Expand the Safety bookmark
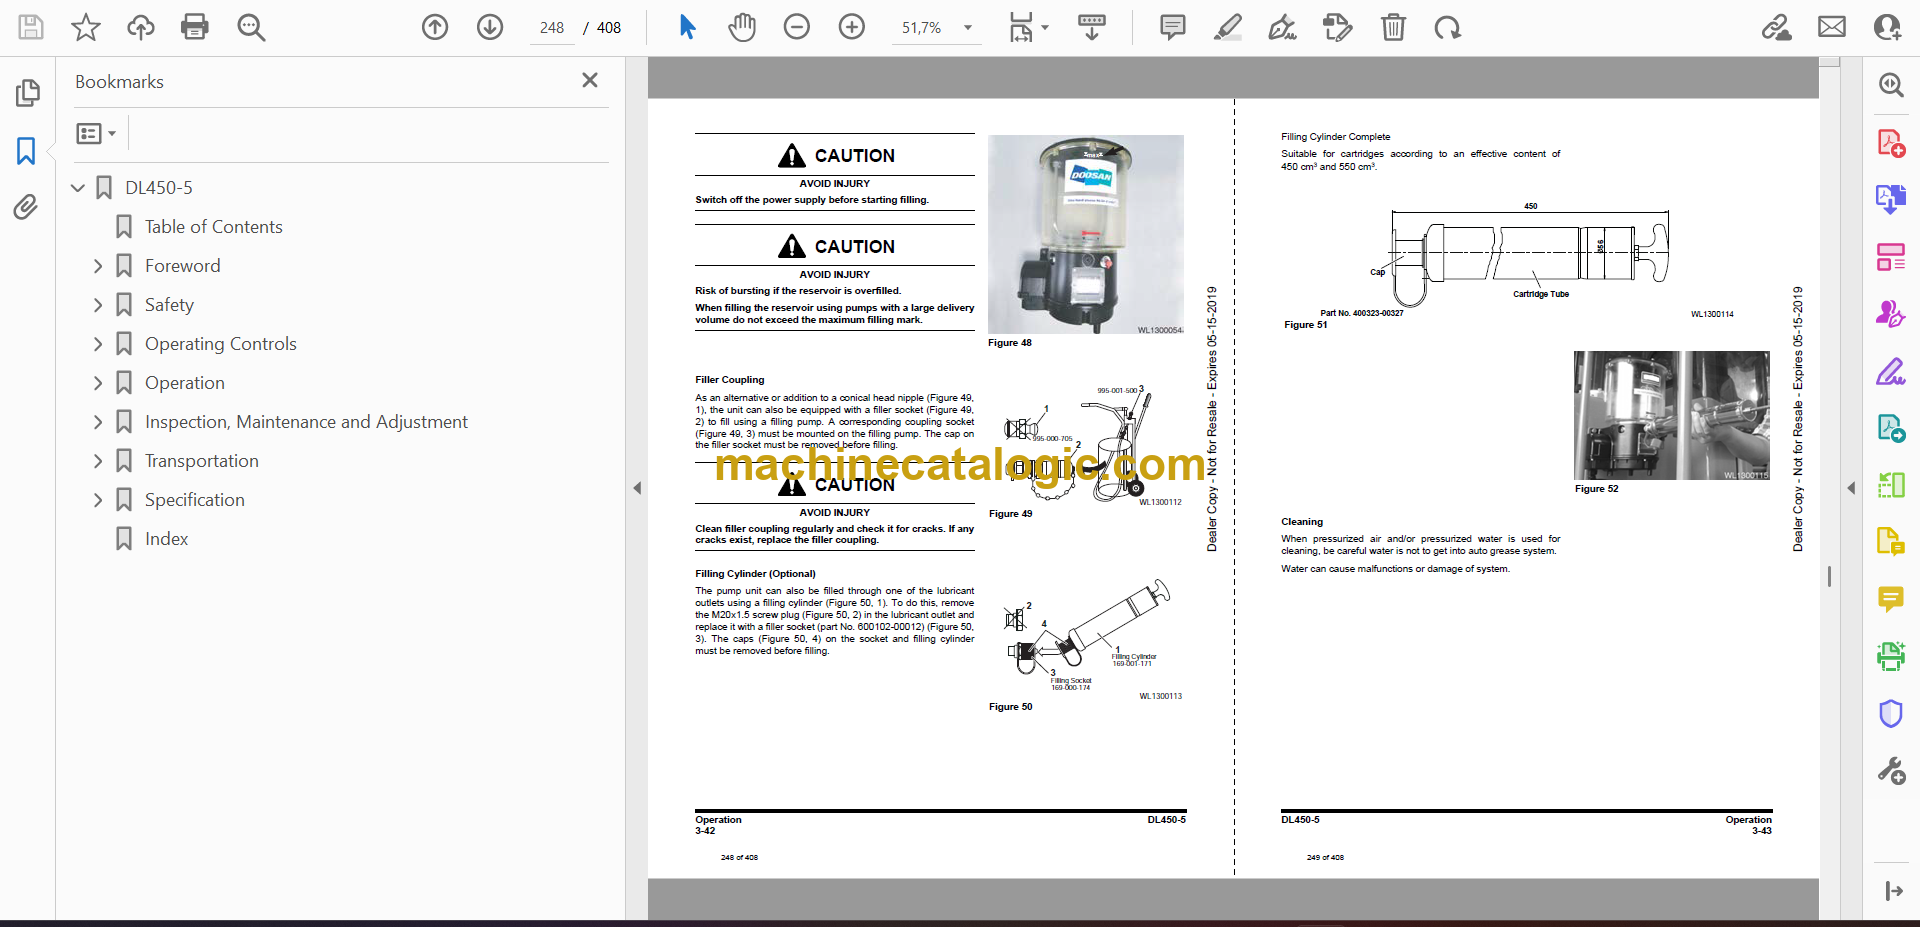Screen dimensions: 1920x927 98,305
